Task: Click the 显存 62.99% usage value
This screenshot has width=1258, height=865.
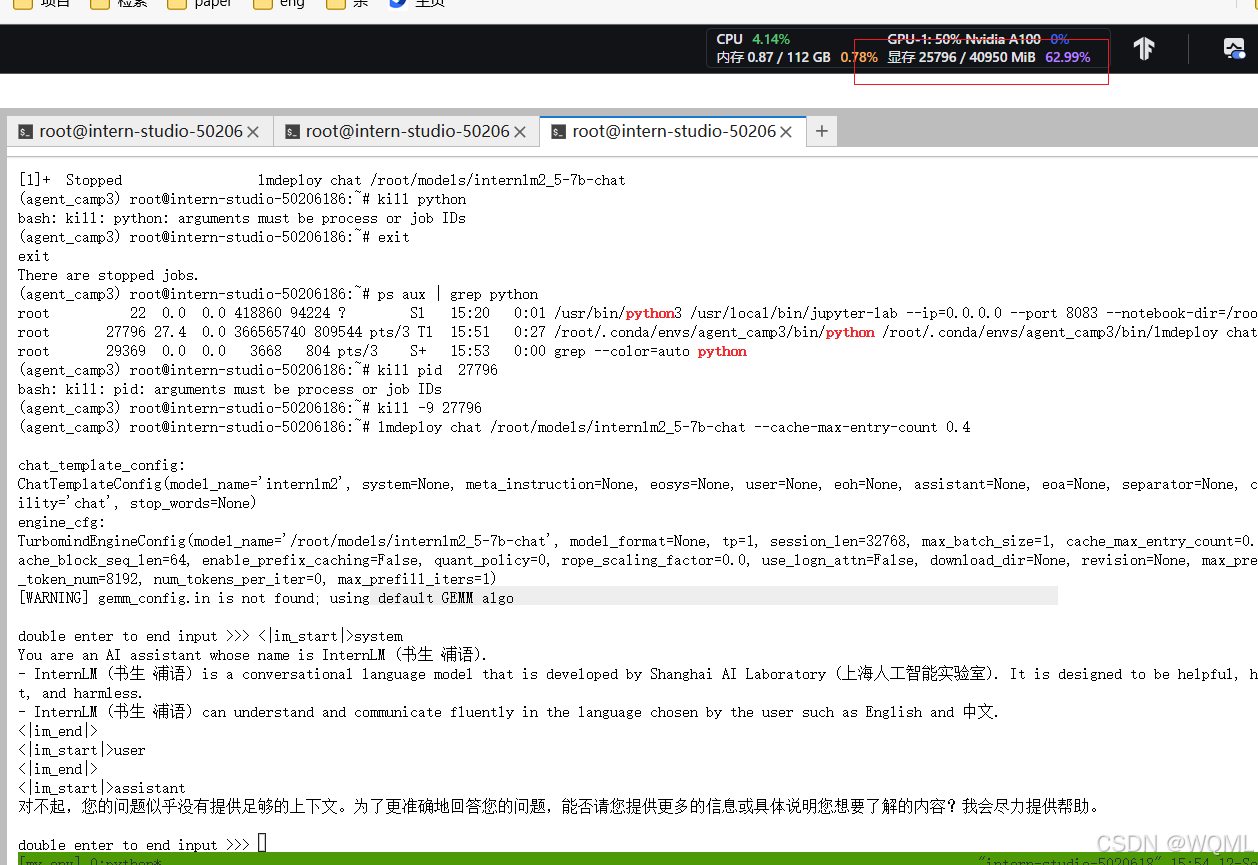Action: [1067, 57]
